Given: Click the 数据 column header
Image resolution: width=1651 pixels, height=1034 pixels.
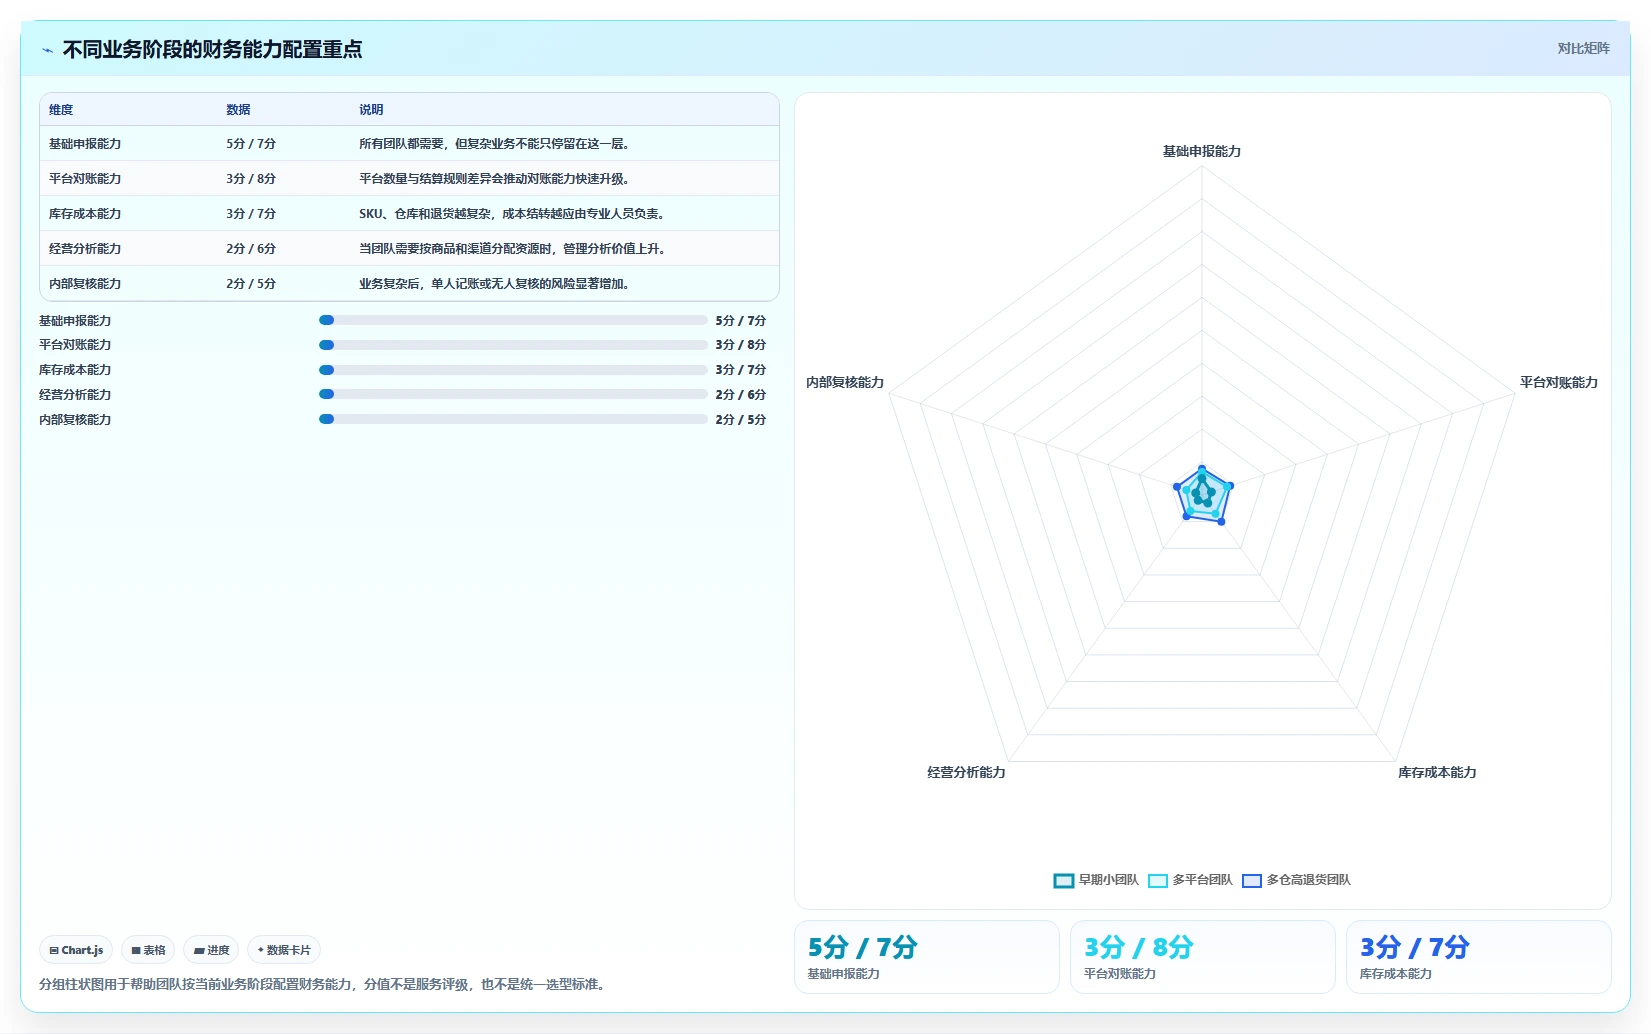Looking at the screenshot, I should 238,110.
